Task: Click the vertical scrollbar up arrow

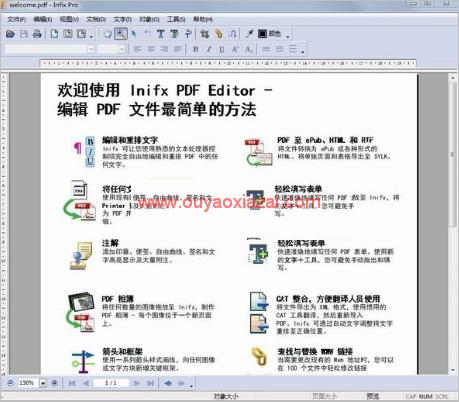Action: (453, 78)
